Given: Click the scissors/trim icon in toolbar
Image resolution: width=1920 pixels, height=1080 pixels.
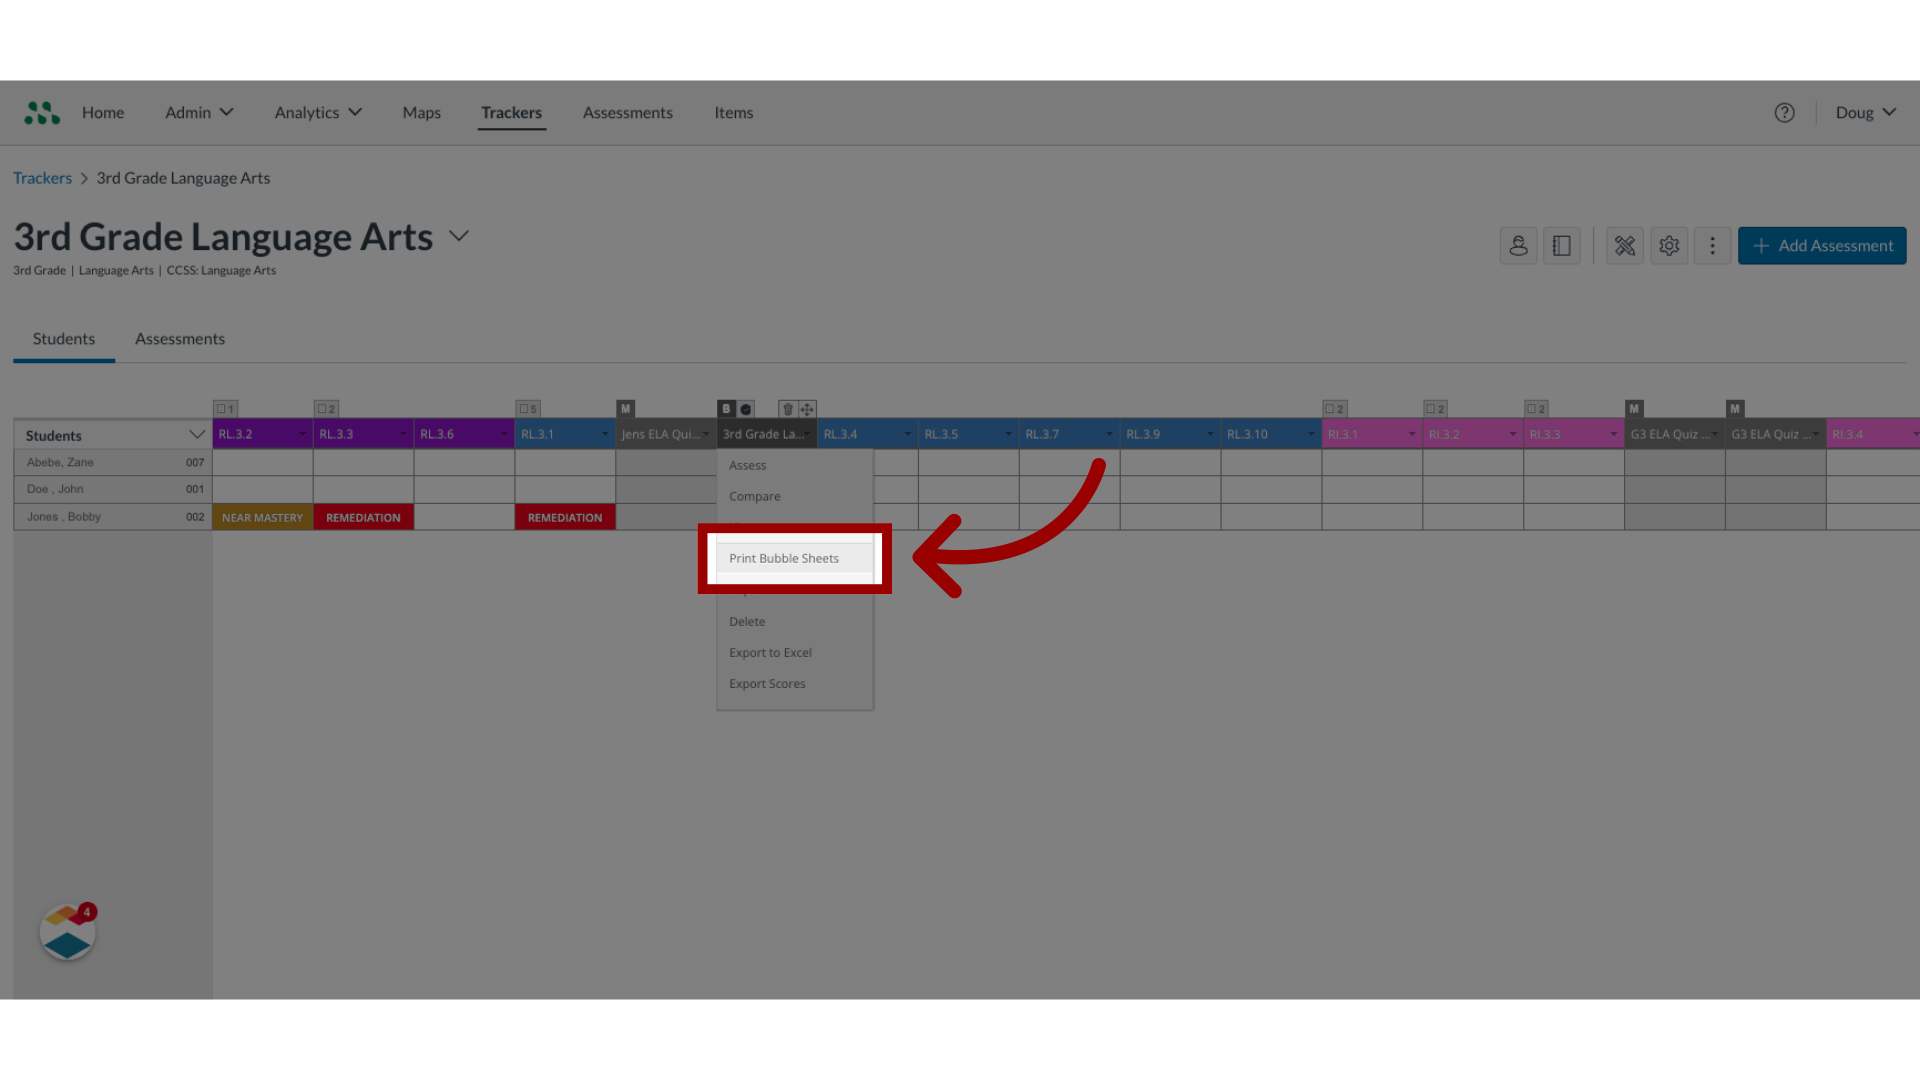Looking at the screenshot, I should tap(1625, 245).
